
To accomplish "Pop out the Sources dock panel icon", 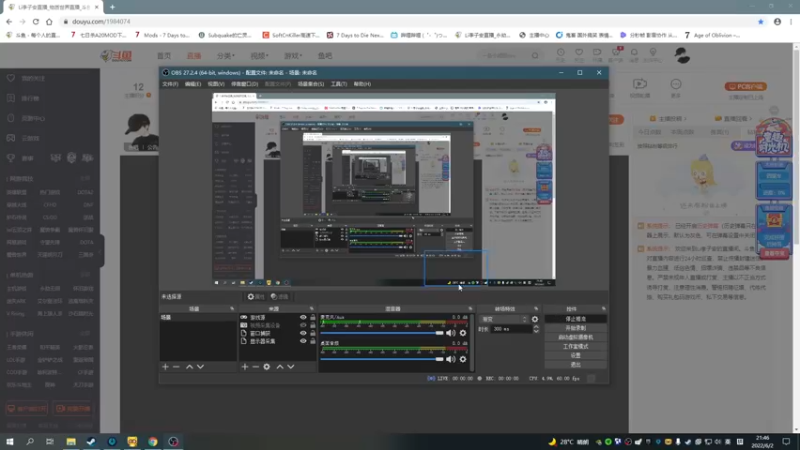I will coord(311,309).
